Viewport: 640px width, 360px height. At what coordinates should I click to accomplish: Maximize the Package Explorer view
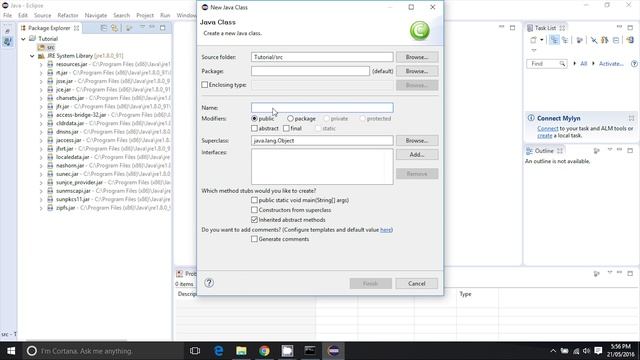point(162,28)
